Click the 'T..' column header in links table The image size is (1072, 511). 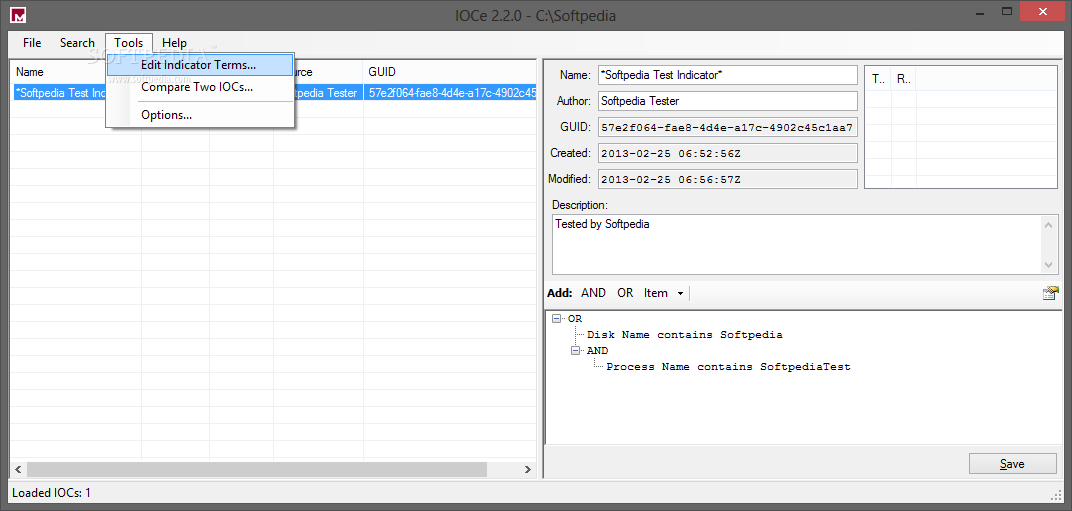pos(879,79)
